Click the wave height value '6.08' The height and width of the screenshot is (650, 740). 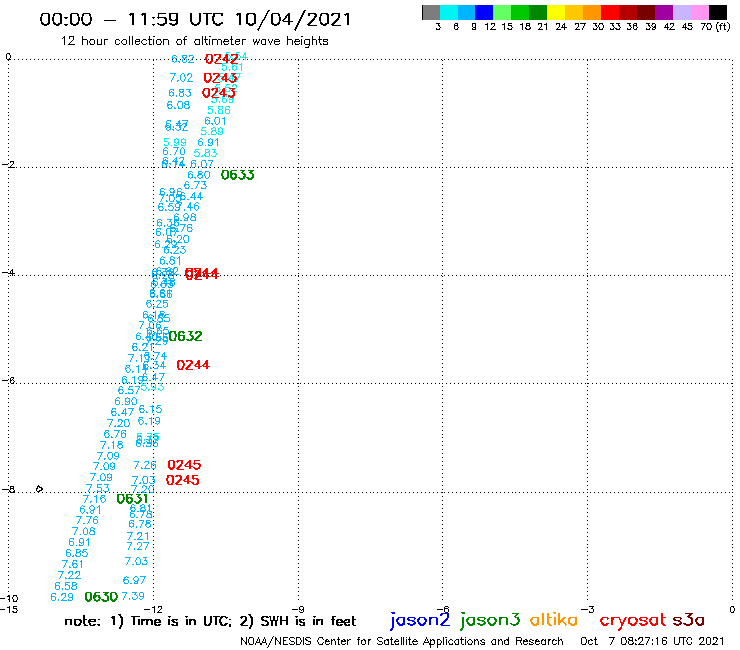[178, 105]
